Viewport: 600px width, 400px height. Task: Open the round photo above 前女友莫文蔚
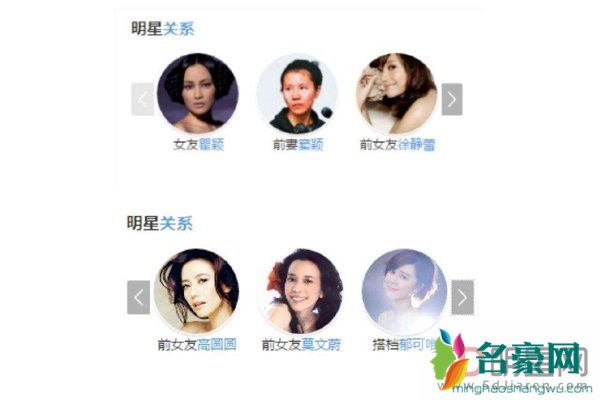click(x=300, y=292)
